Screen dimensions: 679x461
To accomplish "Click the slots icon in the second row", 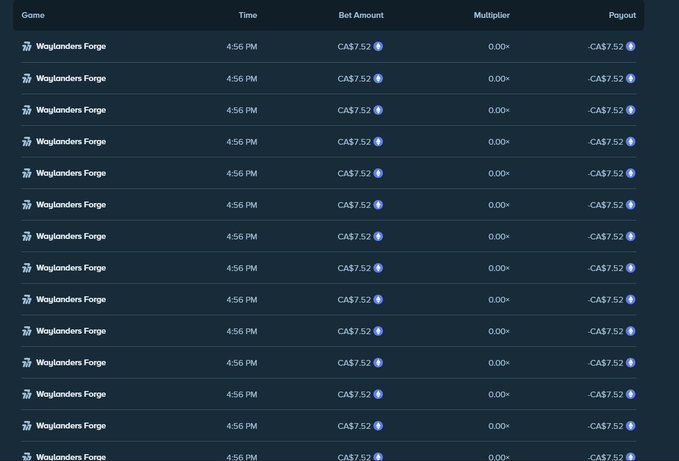I will [x=27, y=78].
